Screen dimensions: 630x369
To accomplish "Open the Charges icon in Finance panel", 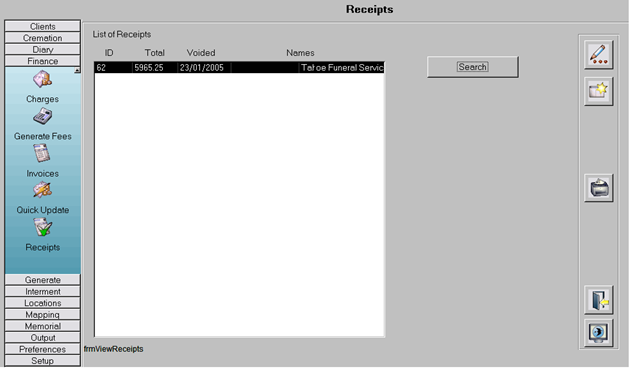I will pyautogui.click(x=42, y=79).
